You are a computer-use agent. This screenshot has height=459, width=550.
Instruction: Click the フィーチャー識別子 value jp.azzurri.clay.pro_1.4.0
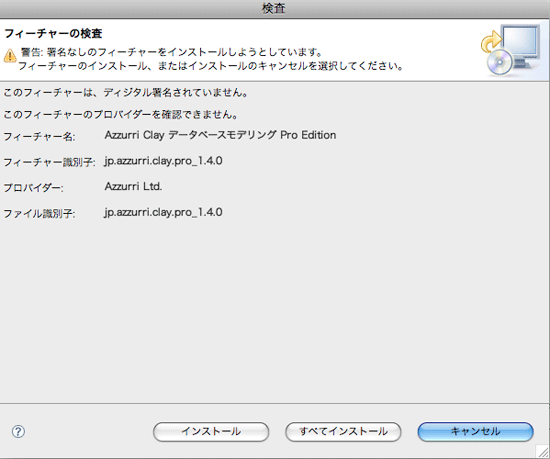point(163,161)
